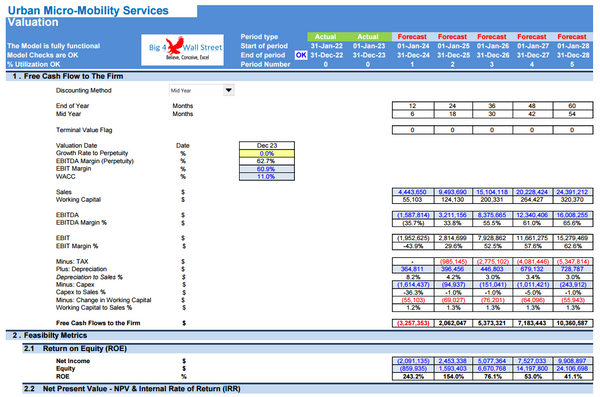Select Sales value 4,443,650

tap(412, 192)
